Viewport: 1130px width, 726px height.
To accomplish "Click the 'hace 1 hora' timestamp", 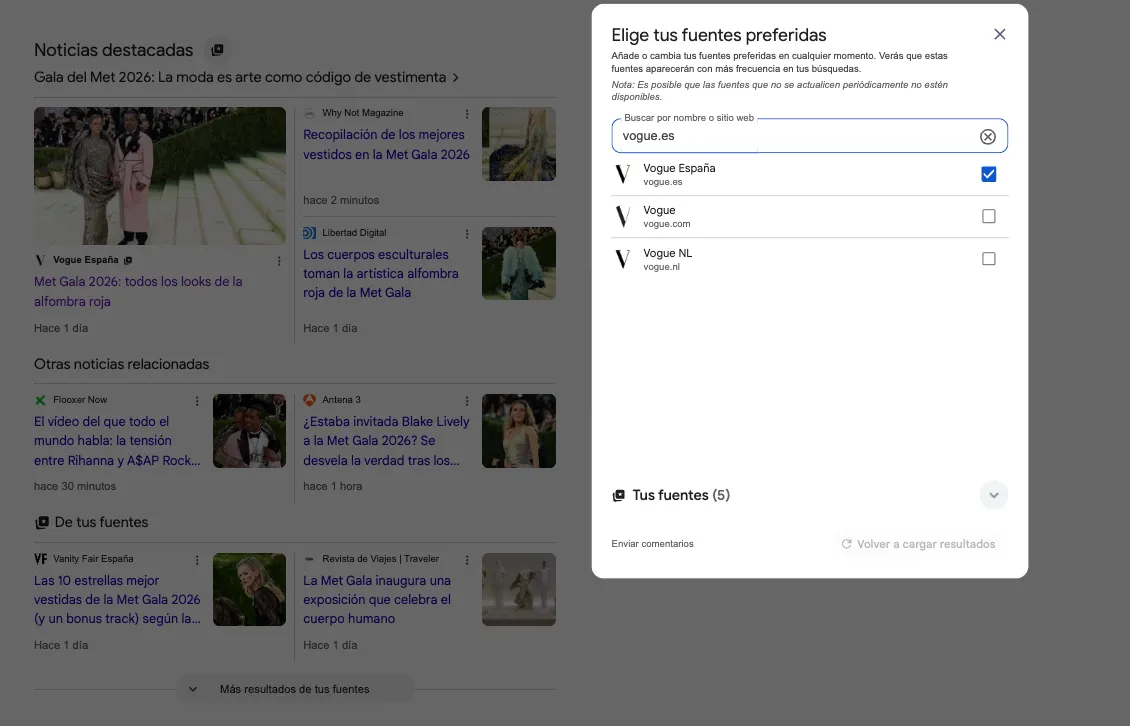I will point(332,487).
